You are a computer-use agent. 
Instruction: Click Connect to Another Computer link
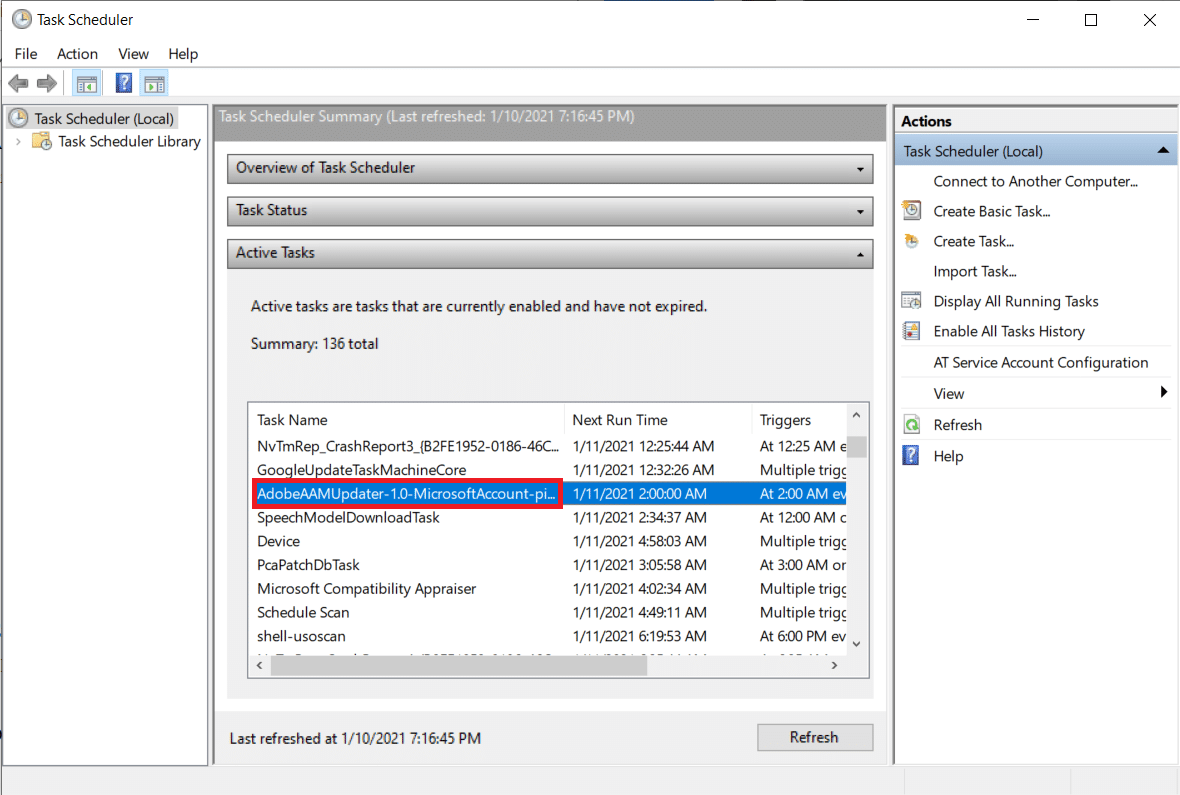pyautogui.click(x=1035, y=181)
